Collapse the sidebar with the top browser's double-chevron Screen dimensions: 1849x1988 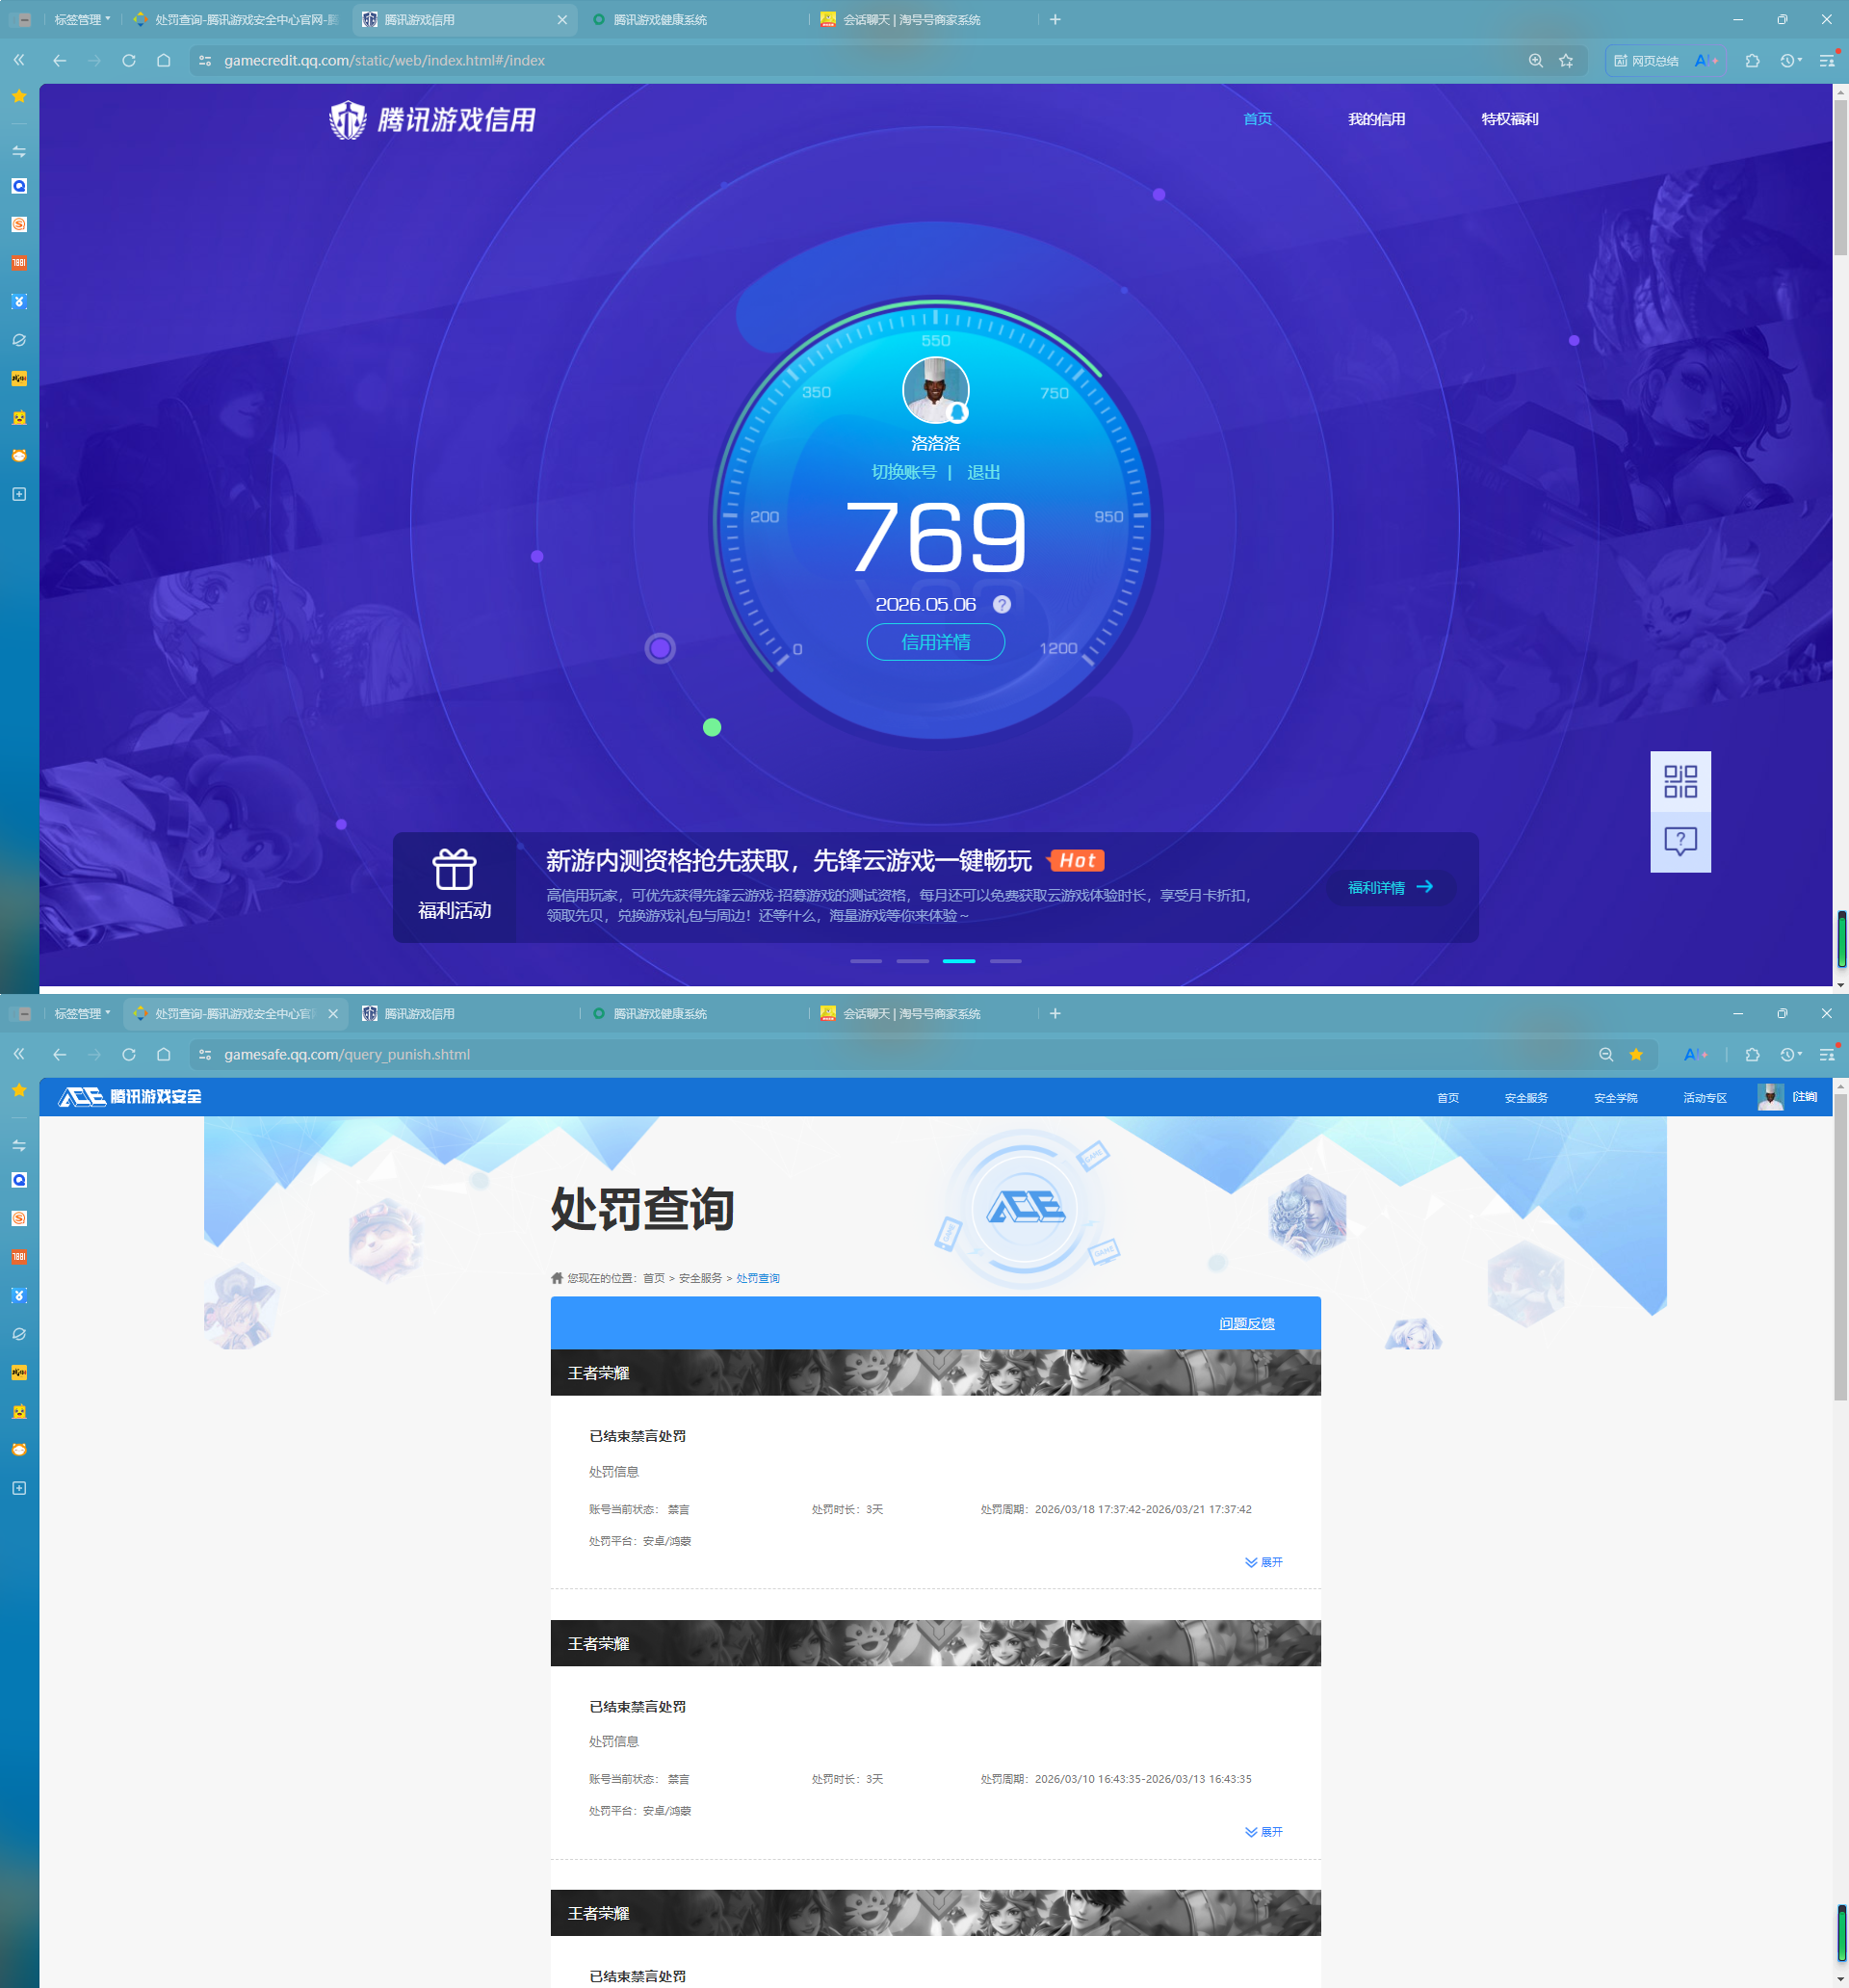pyautogui.click(x=19, y=61)
